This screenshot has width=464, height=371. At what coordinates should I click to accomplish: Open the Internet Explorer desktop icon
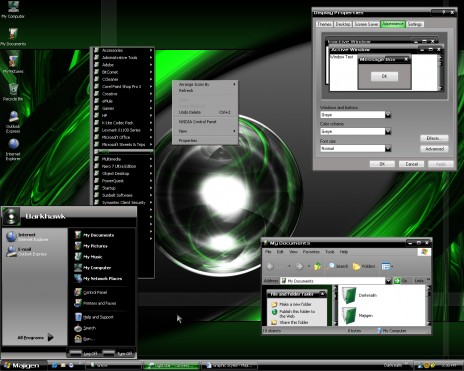point(13,149)
